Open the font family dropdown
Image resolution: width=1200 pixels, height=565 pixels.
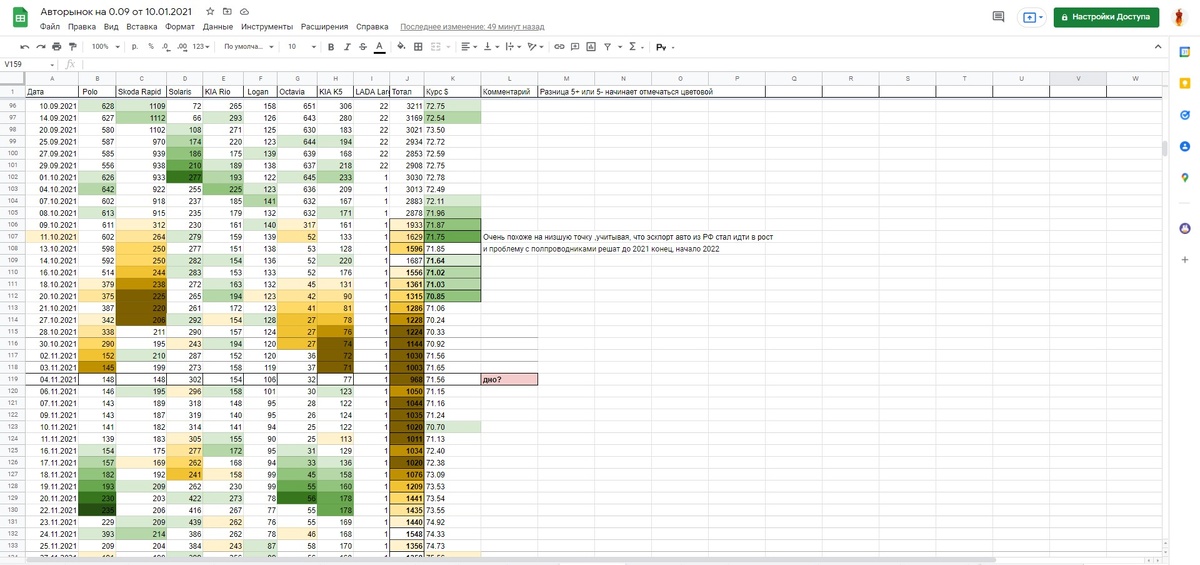(247, 46)
